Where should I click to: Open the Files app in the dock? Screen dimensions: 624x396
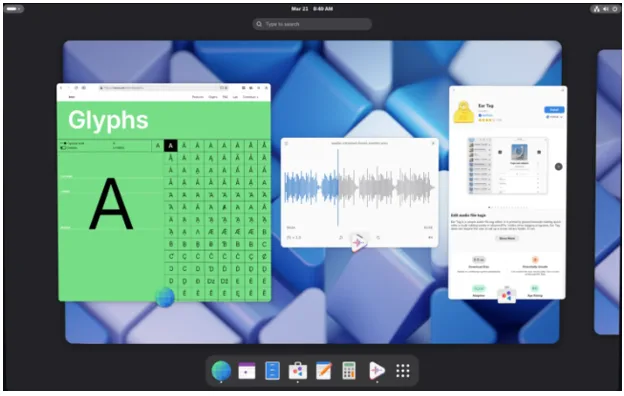[272, 371]
